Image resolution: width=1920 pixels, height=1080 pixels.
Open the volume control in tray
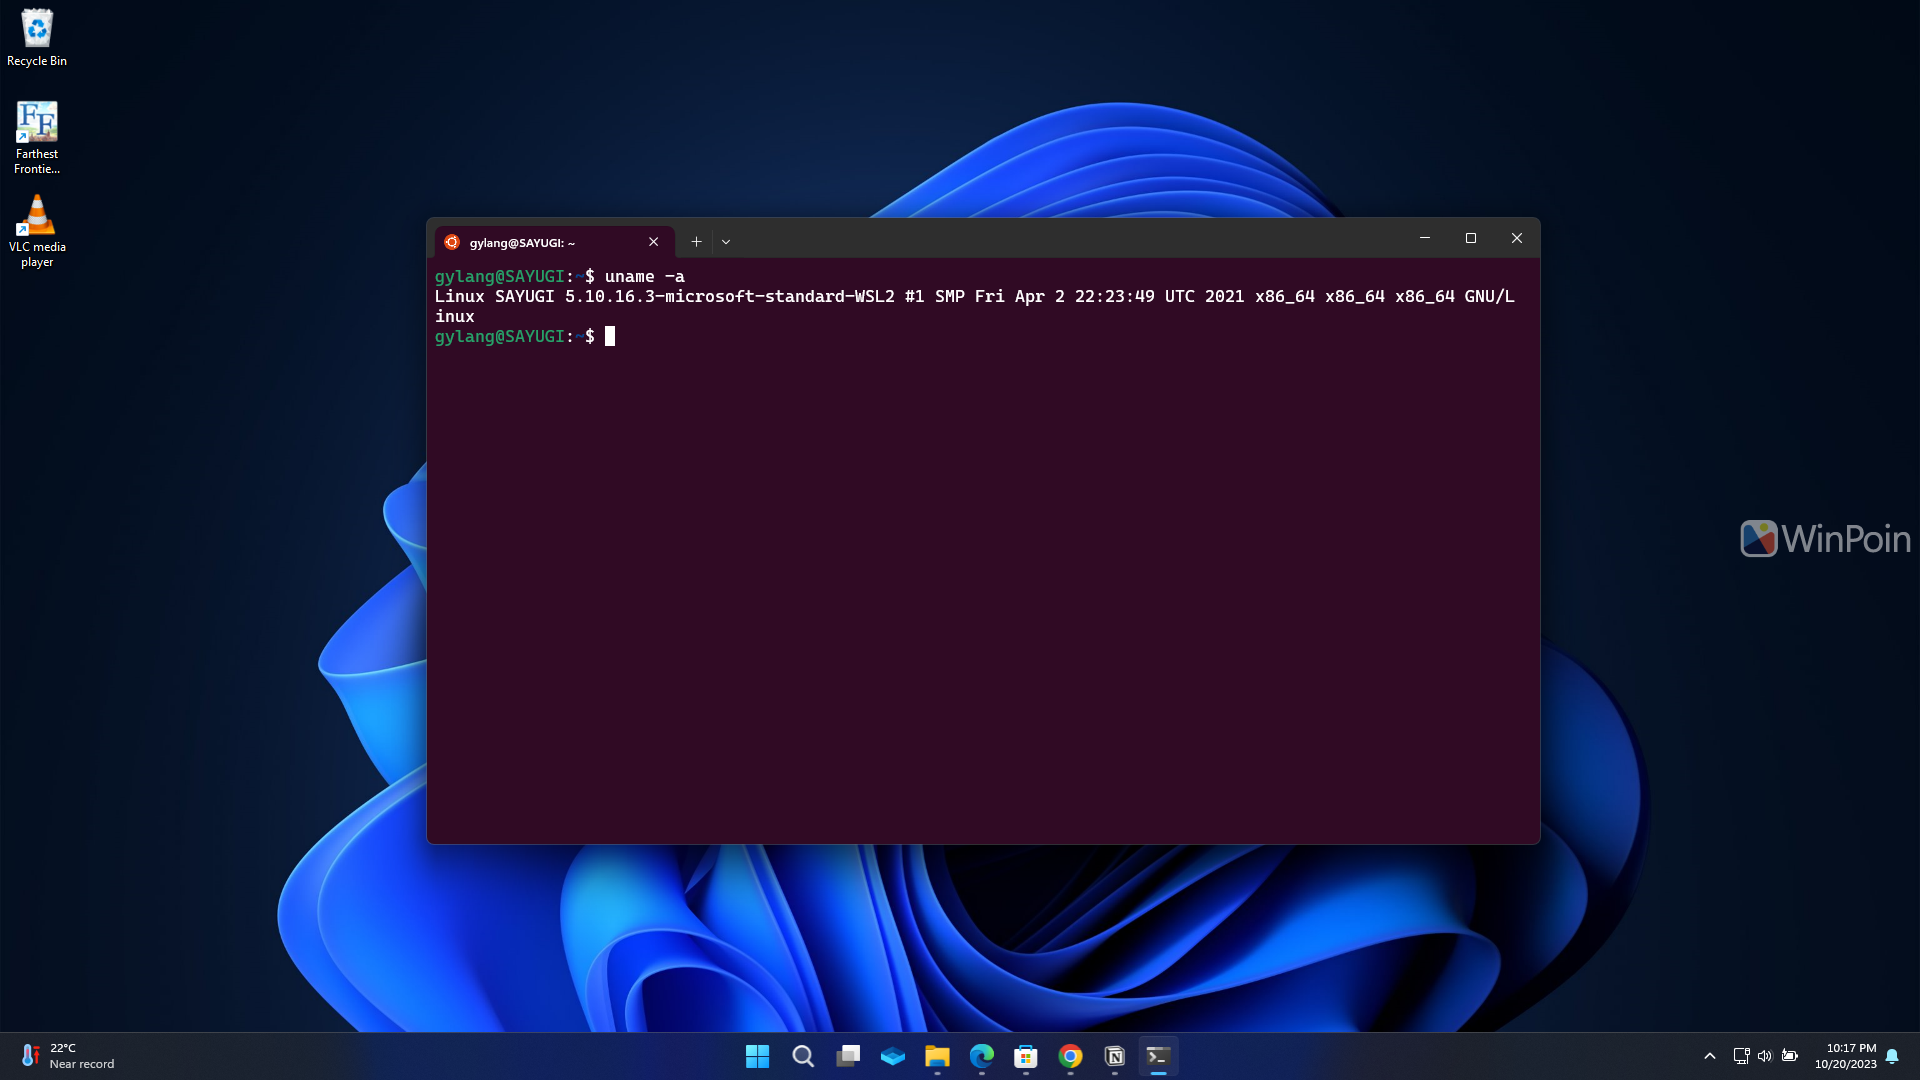[x=1765, y=1056]
